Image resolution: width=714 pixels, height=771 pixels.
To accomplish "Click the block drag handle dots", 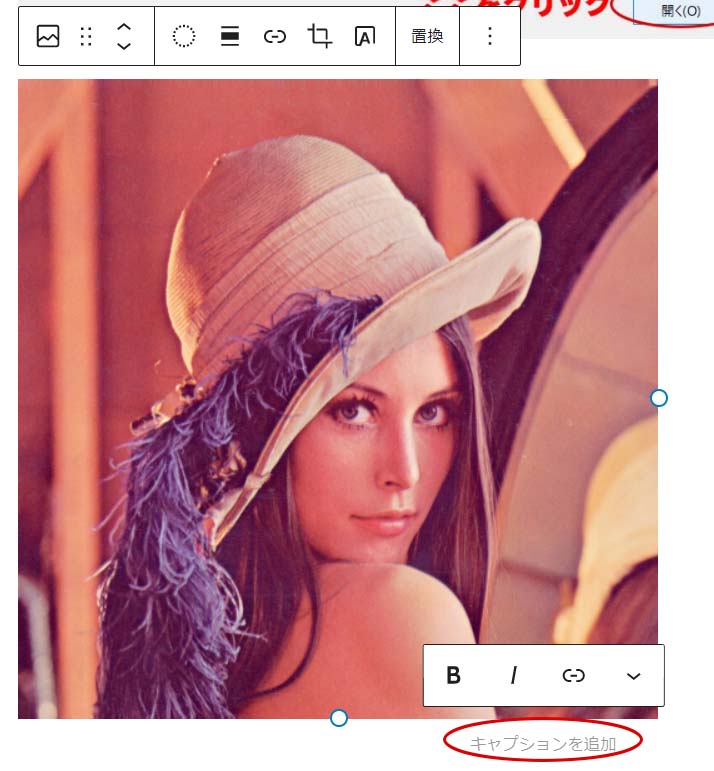I will pyautogui.click(x=86, y=37).
